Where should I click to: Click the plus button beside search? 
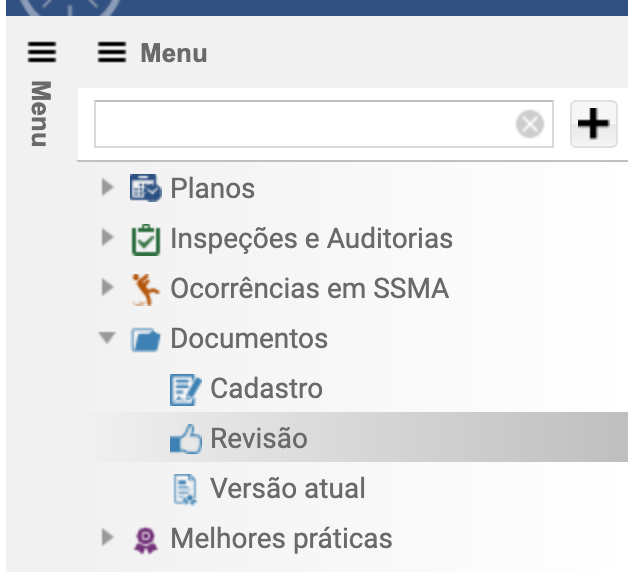[x=593, y=124]
